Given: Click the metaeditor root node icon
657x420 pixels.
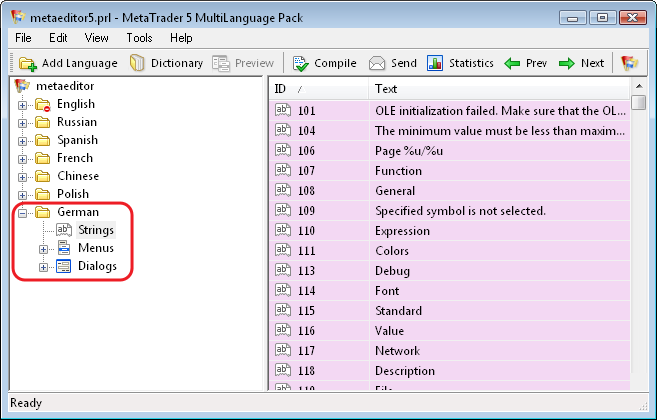Looking at the screenshot, I should [22, 86].
